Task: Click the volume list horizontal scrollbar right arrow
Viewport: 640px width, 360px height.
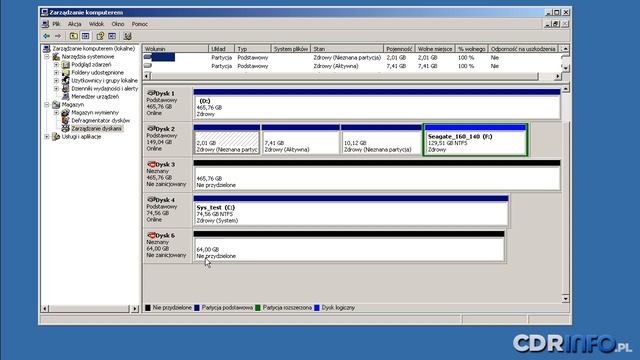Action: pos(558,76)
